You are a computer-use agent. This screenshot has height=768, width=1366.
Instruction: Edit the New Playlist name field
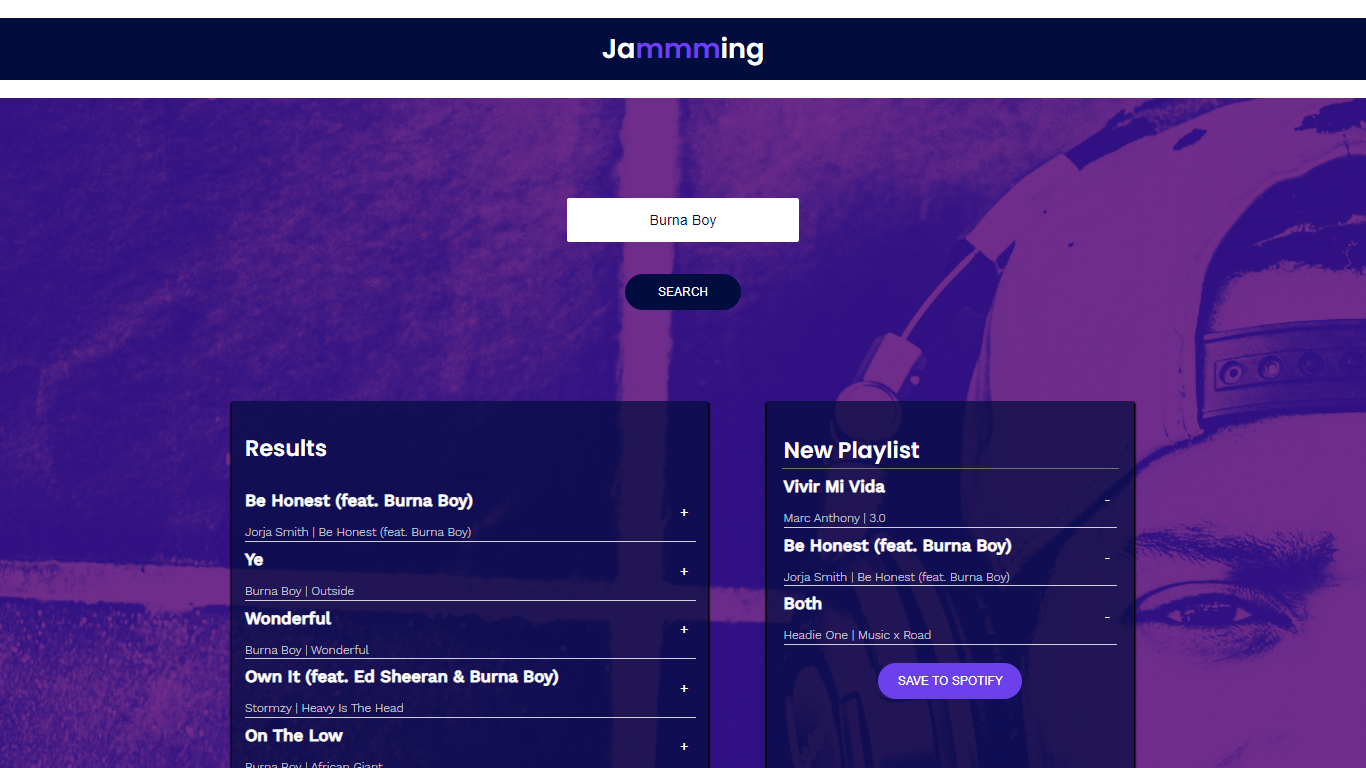coord(950,451)
